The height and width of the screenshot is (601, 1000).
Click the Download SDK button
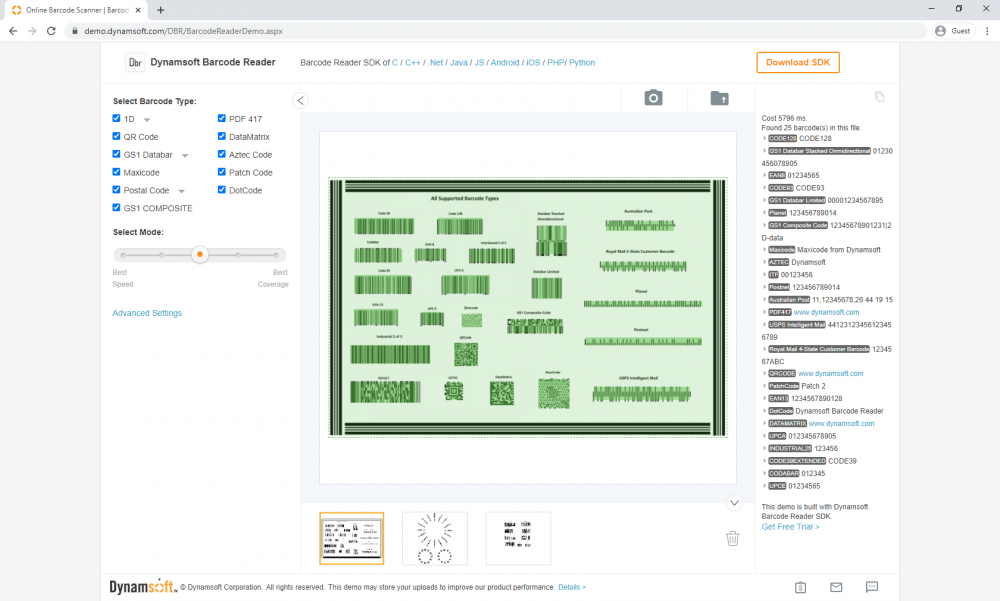(797, 62)
